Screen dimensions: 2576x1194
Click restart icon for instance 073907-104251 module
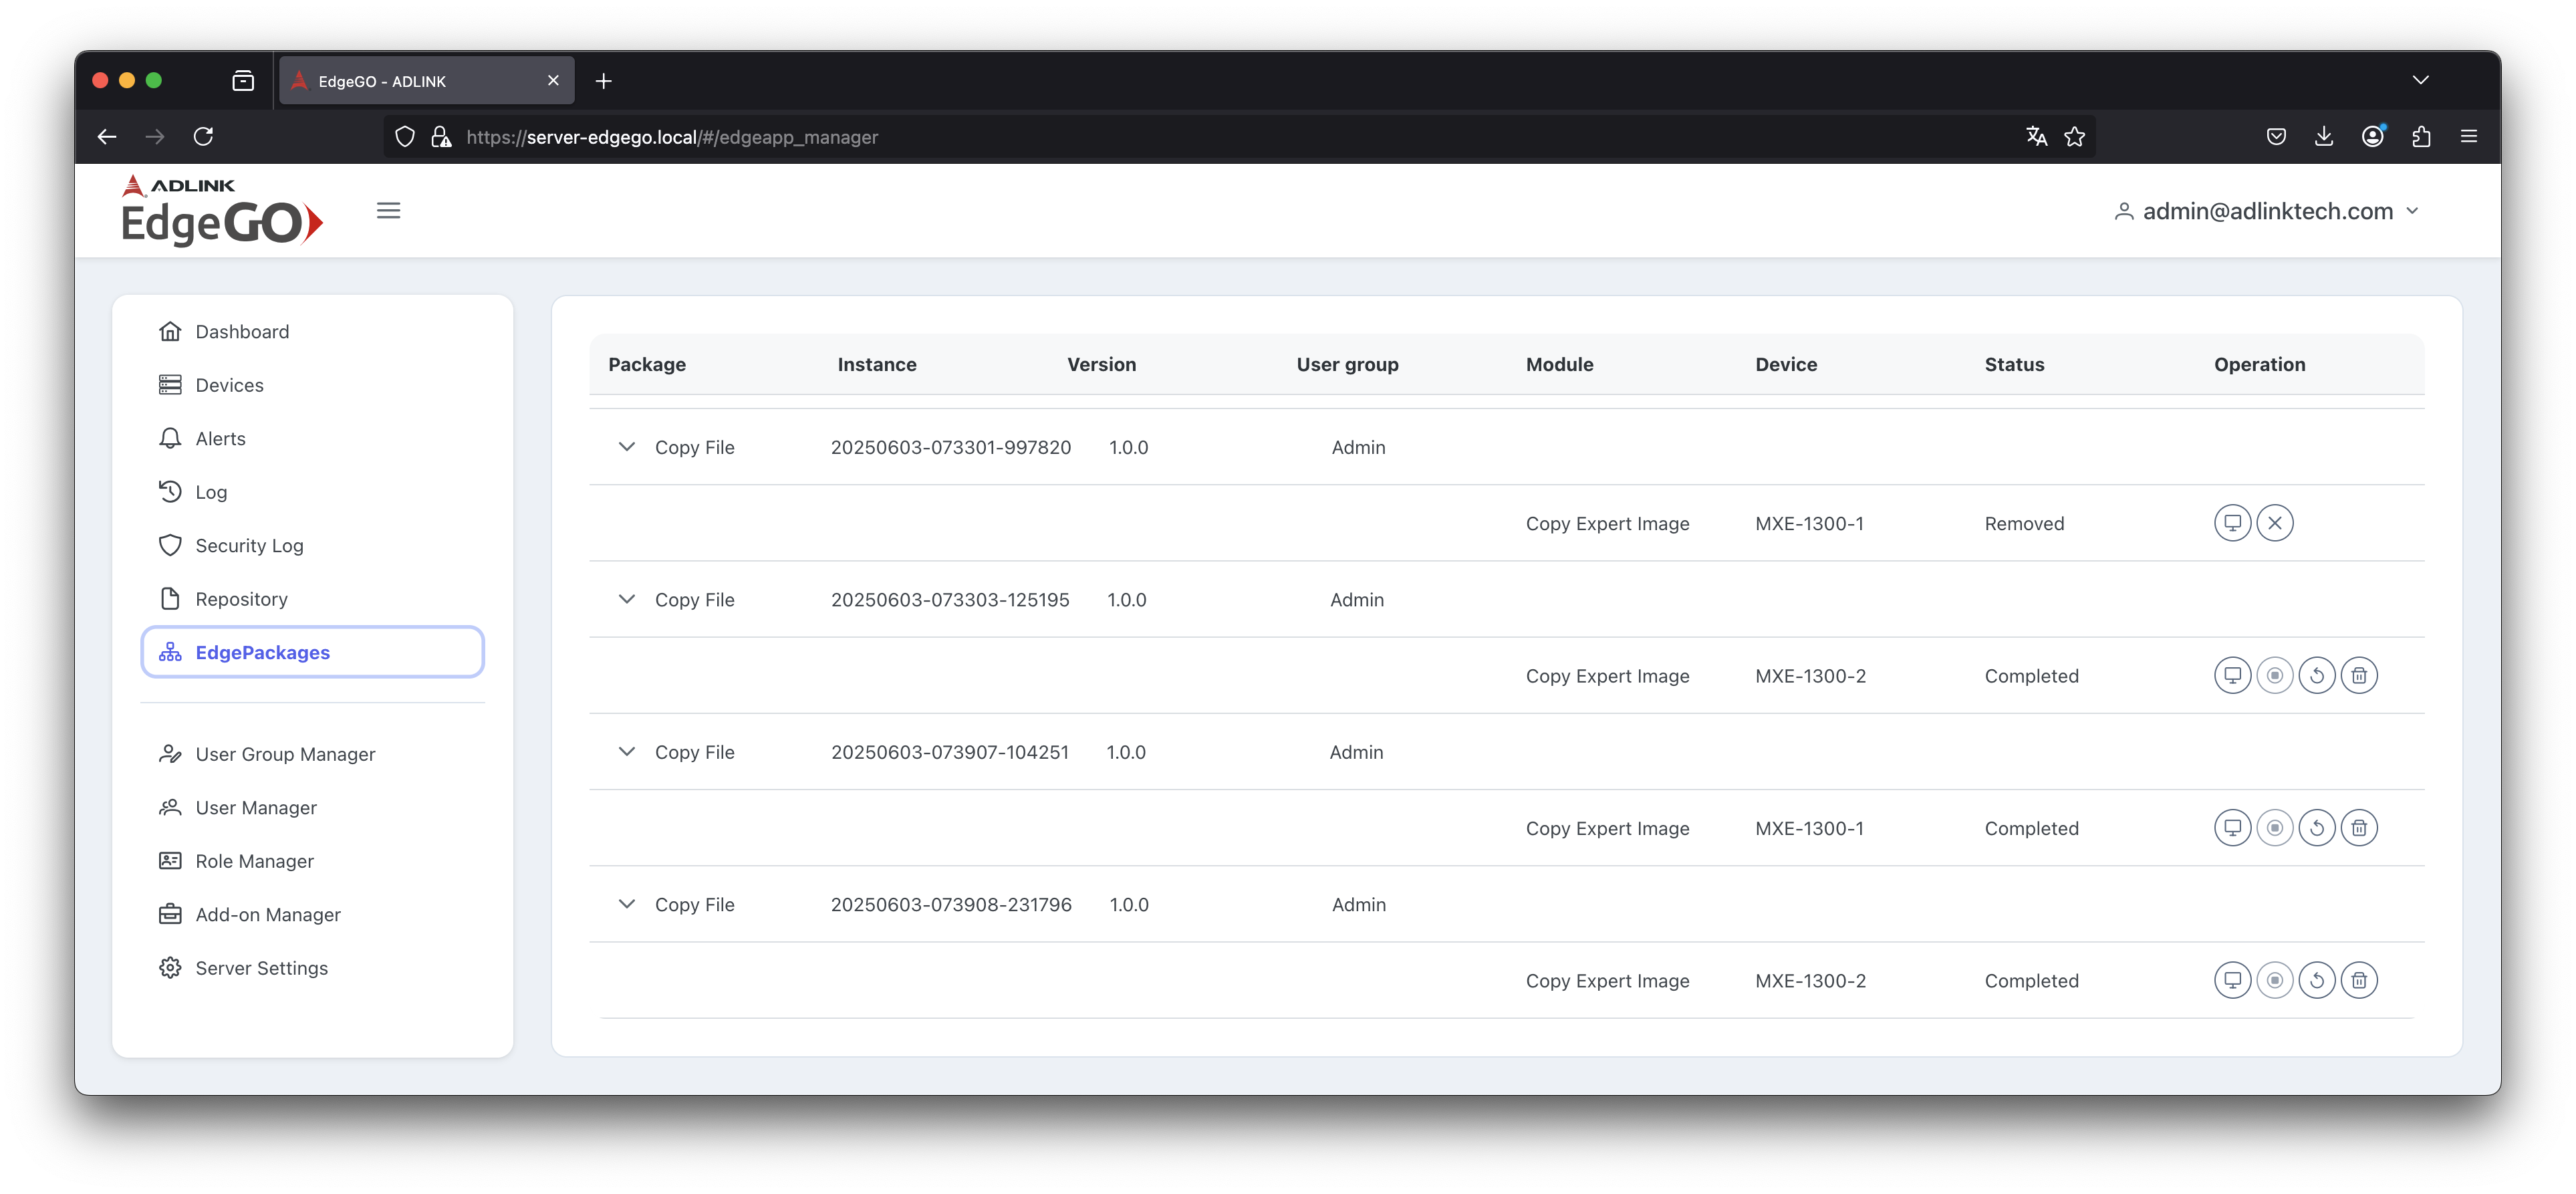pyautogui.click(x=2317, y=828)
